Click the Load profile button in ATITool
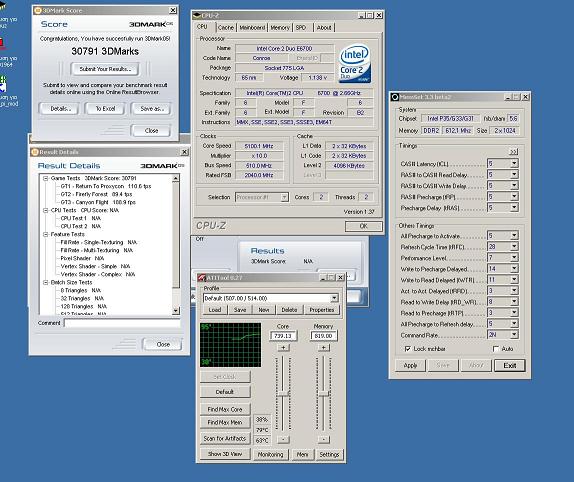Viewport: 574px width, 482px height. pyautogui.click(x=215, y=310)
